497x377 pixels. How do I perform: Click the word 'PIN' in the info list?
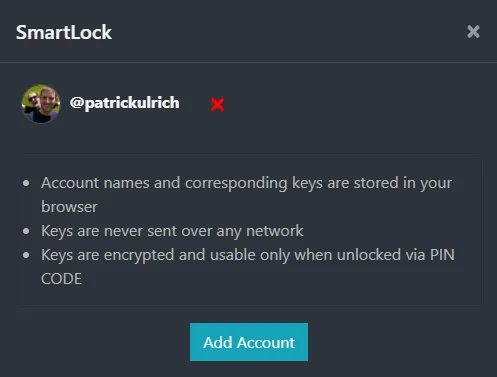pyautogui.click(x=442, y=255)
